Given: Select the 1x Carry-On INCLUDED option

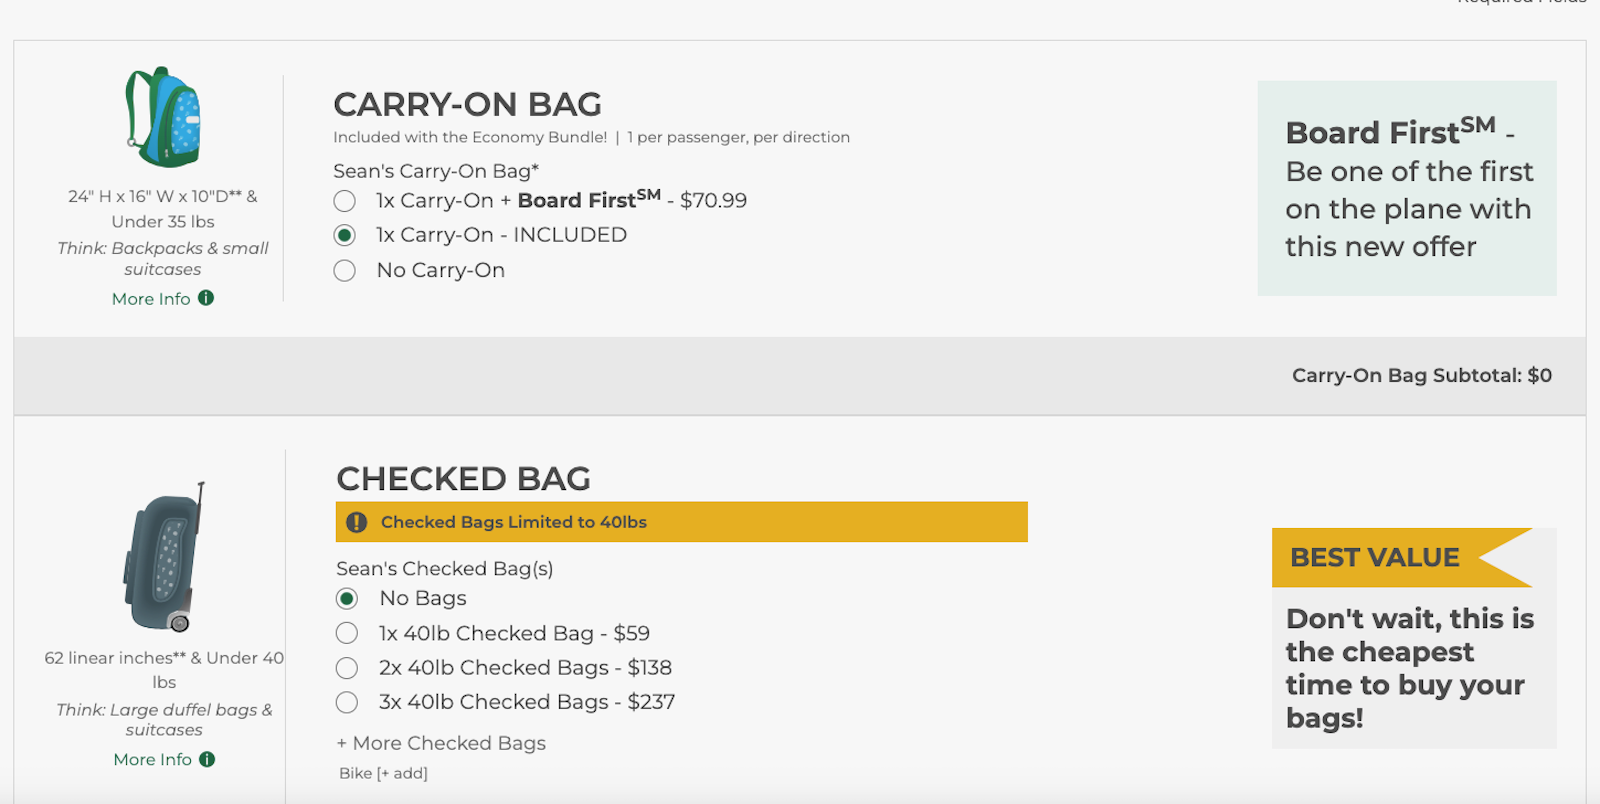Looking at the screenshot, I should click(345, 235).
